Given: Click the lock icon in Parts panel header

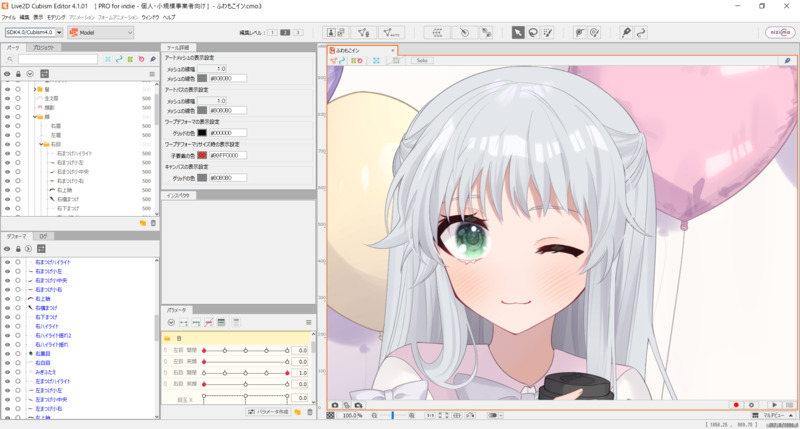Looking at the screenshot, I should click(18, 74).
